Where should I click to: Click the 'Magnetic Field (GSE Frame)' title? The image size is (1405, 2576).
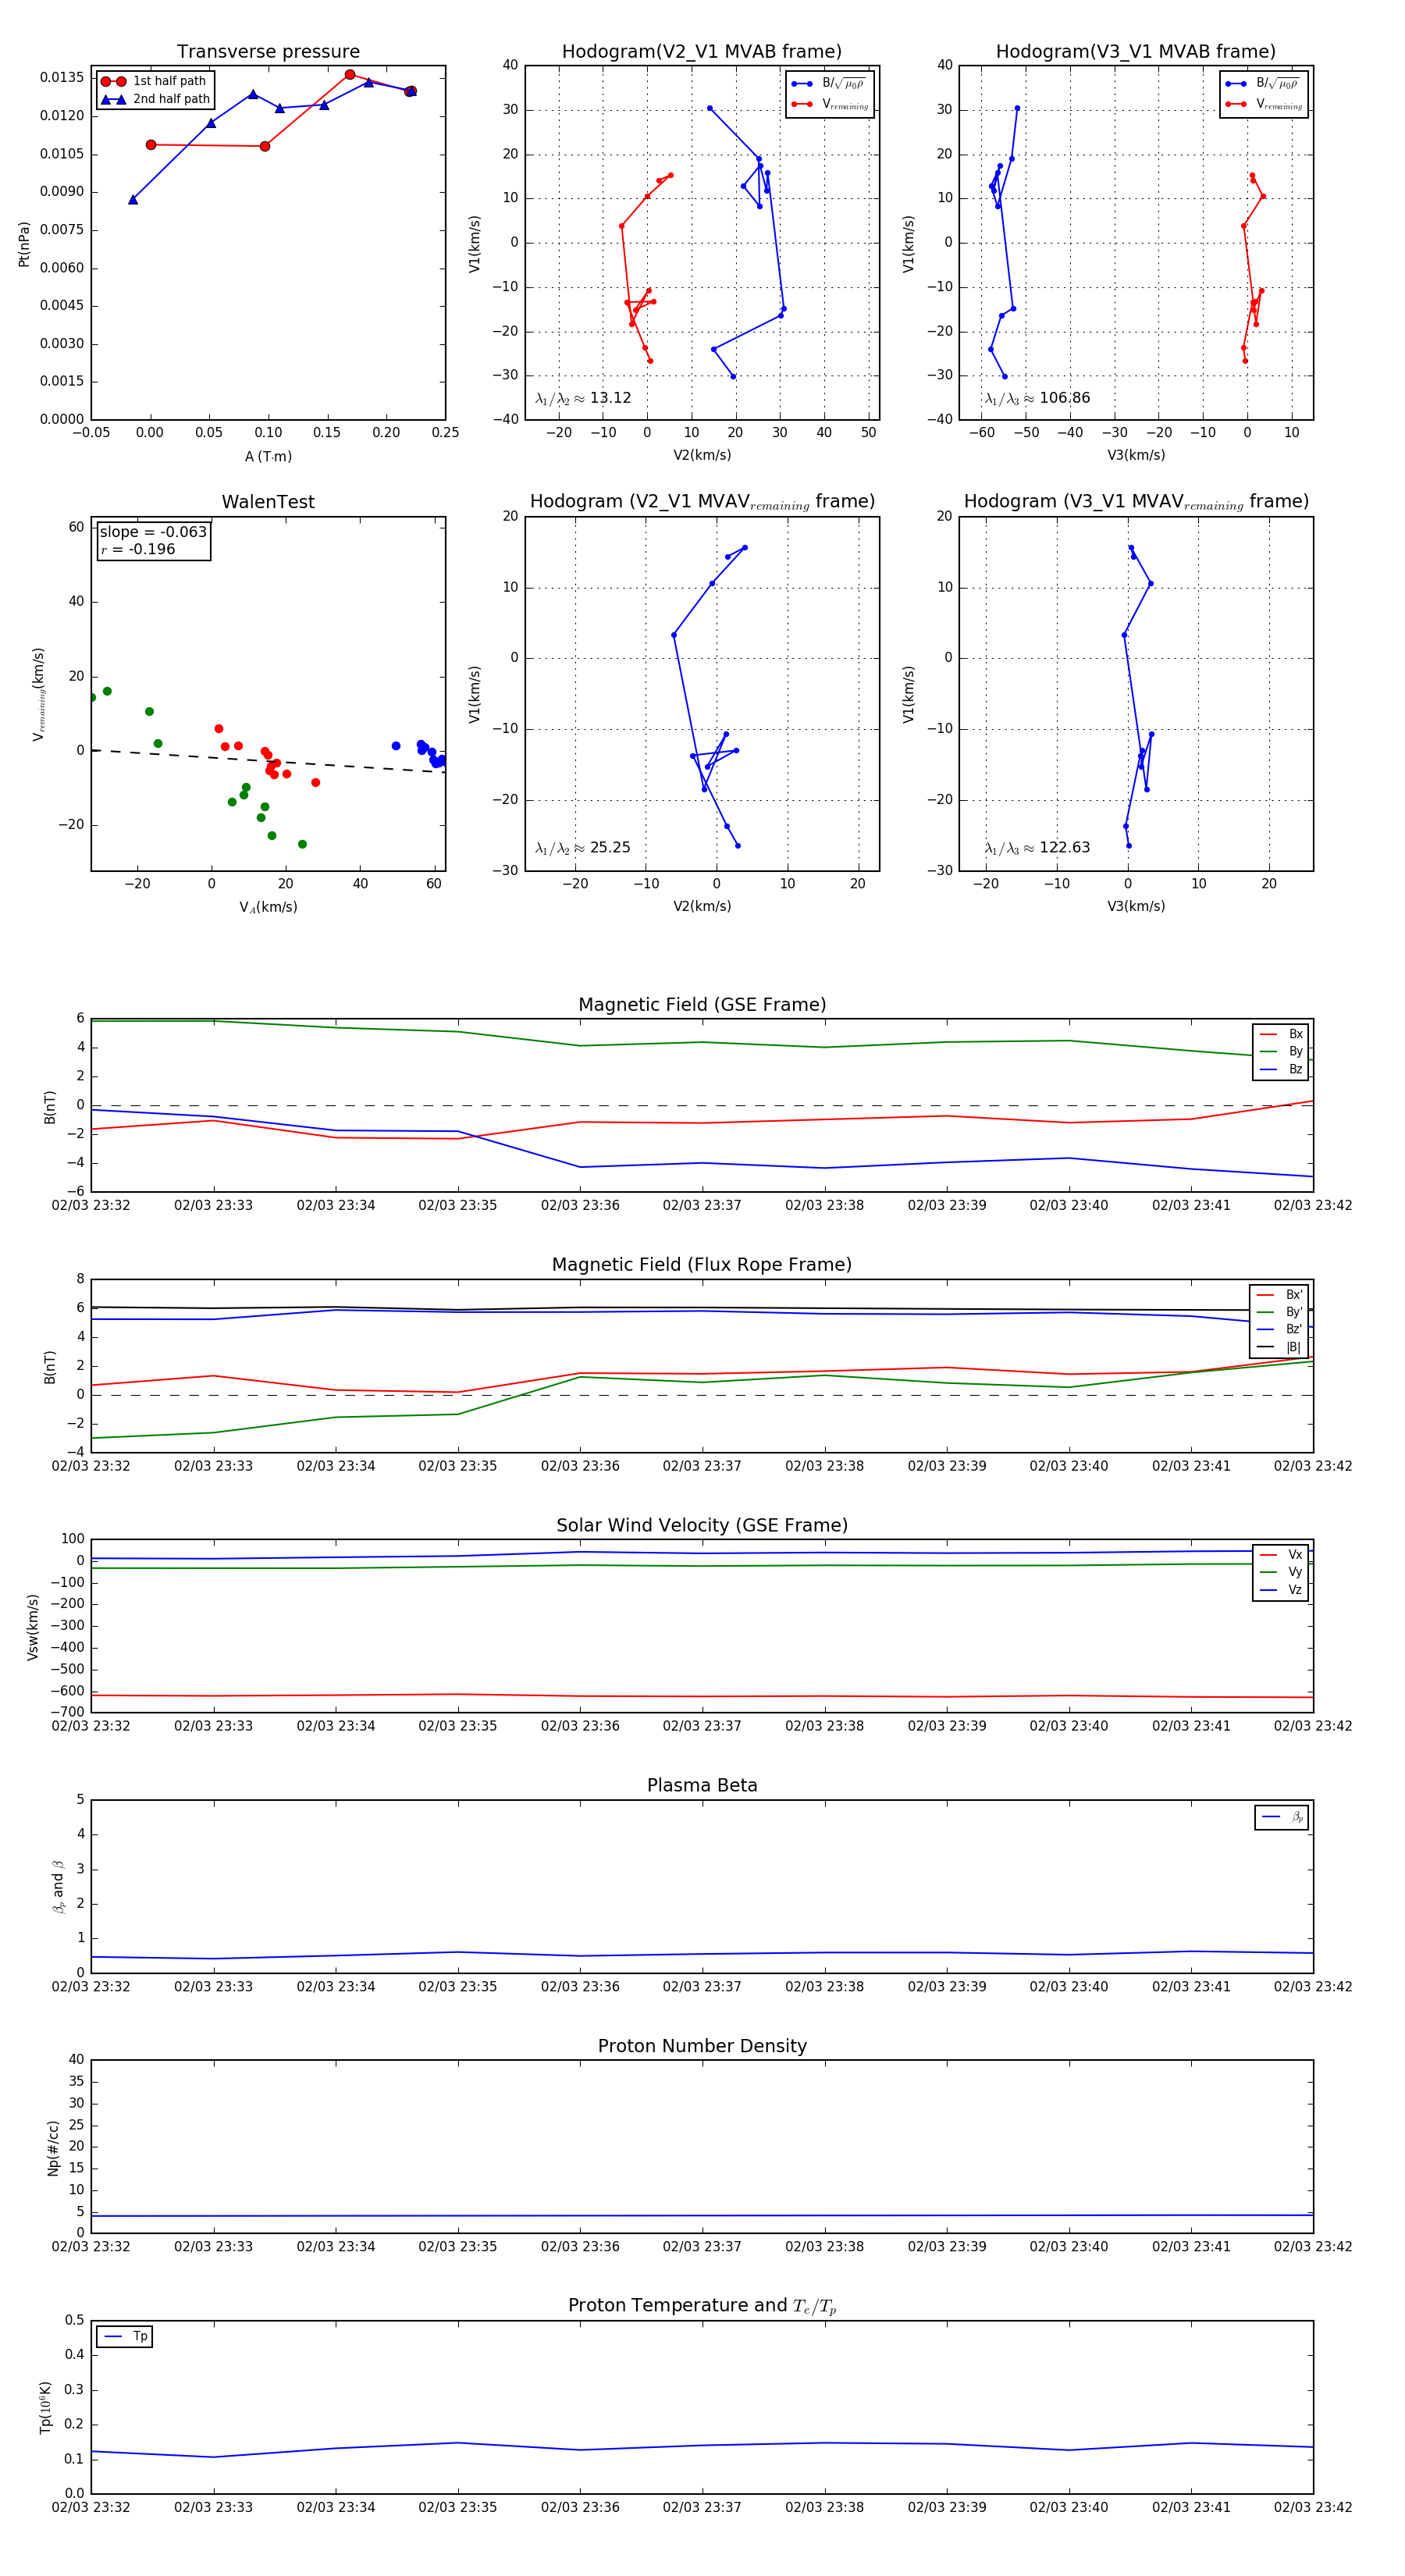[x=702, y=1005]
